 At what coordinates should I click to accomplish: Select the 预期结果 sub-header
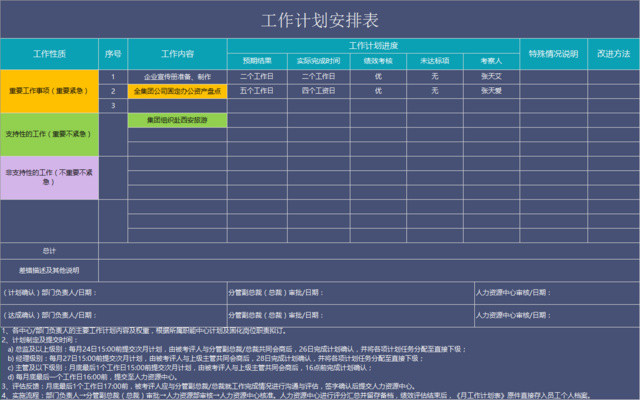tap(258, 61)
